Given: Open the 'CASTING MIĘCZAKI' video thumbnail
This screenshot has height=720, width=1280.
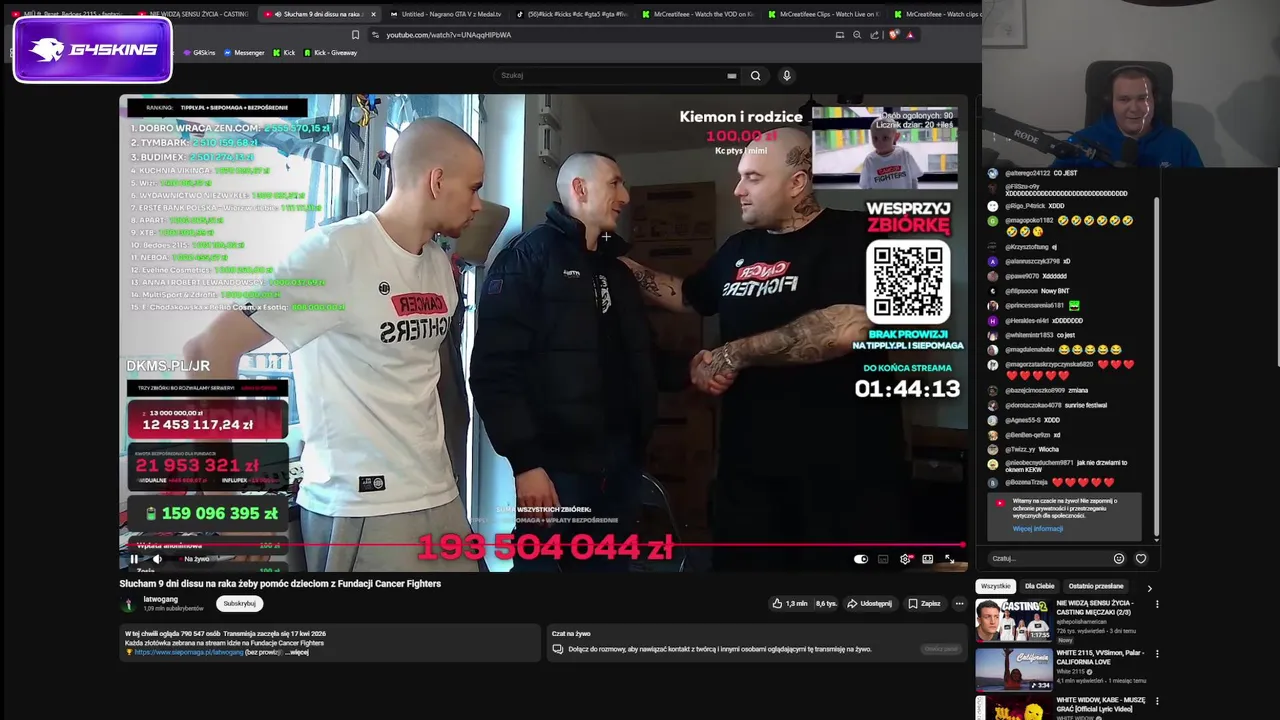Looking at the screenshot, I should (1013, 620).
